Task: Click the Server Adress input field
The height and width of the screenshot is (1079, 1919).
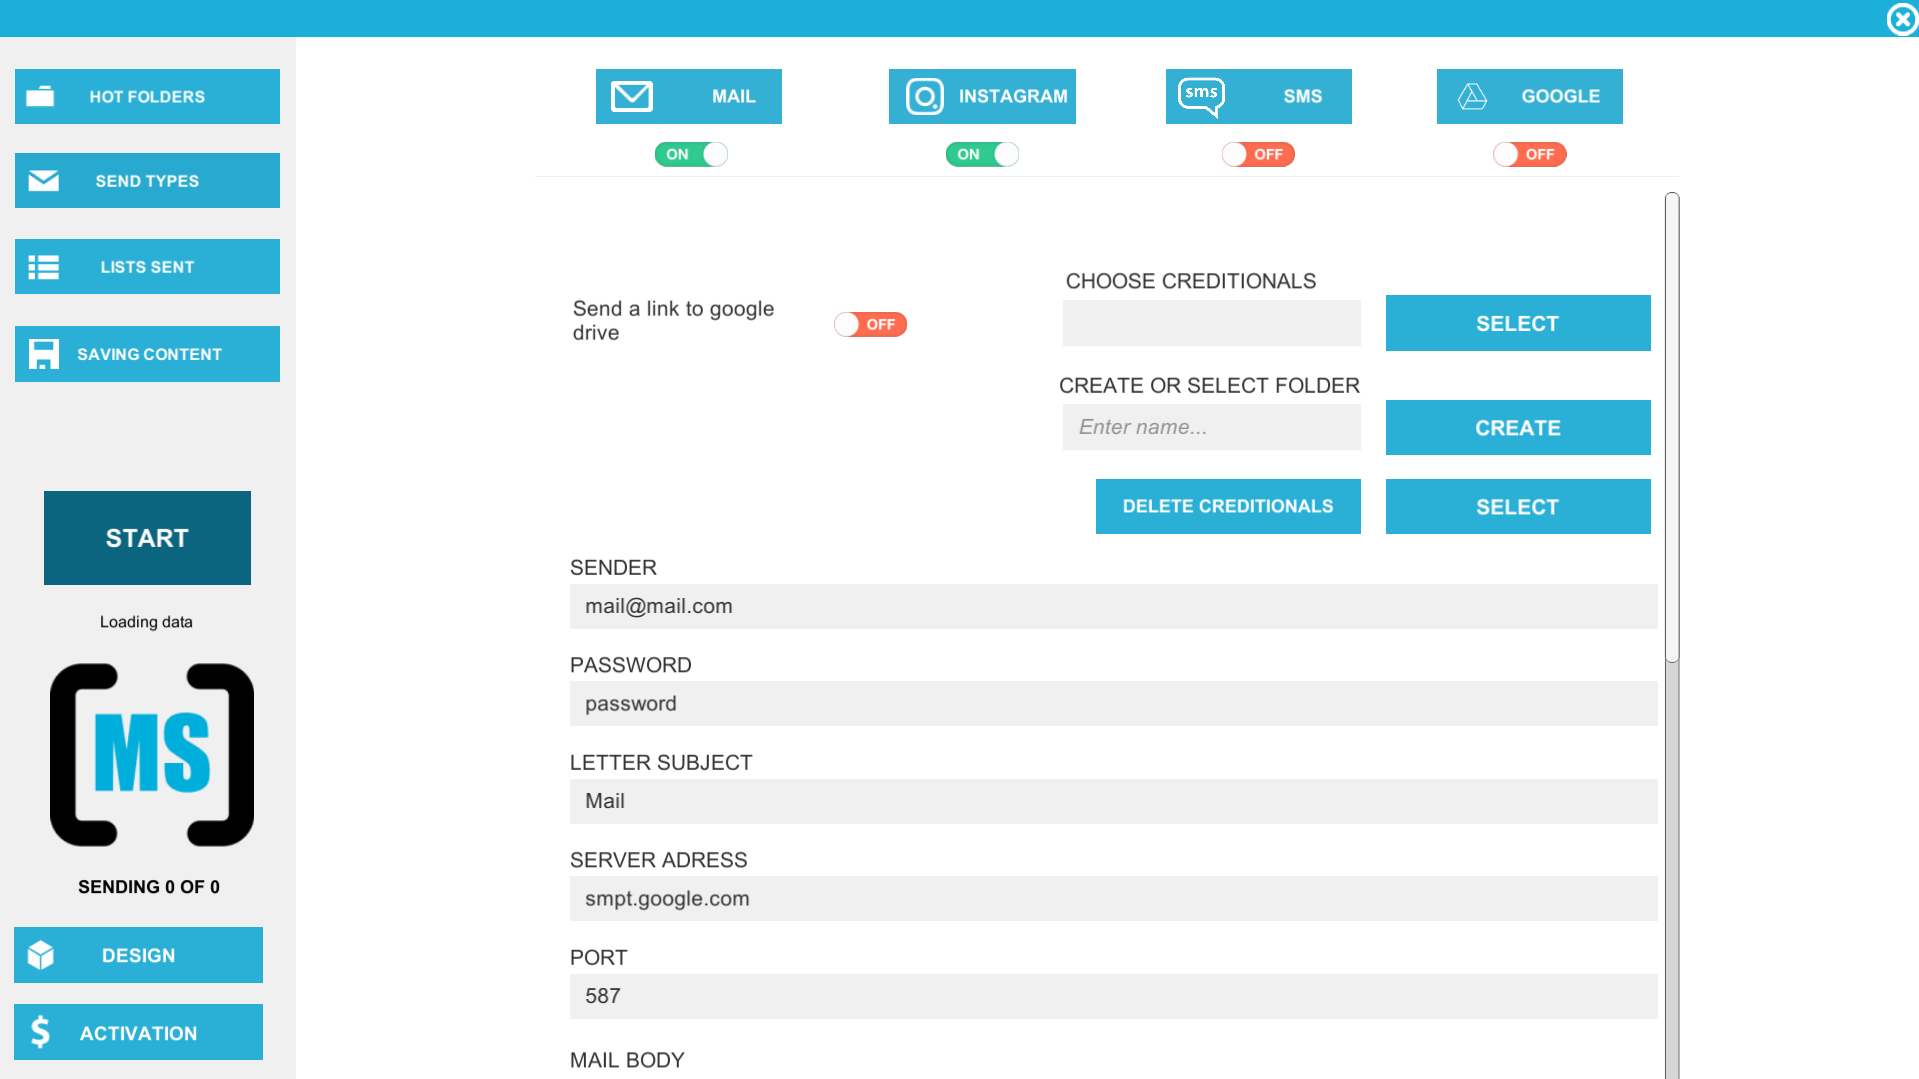Action: [1112, 898]
